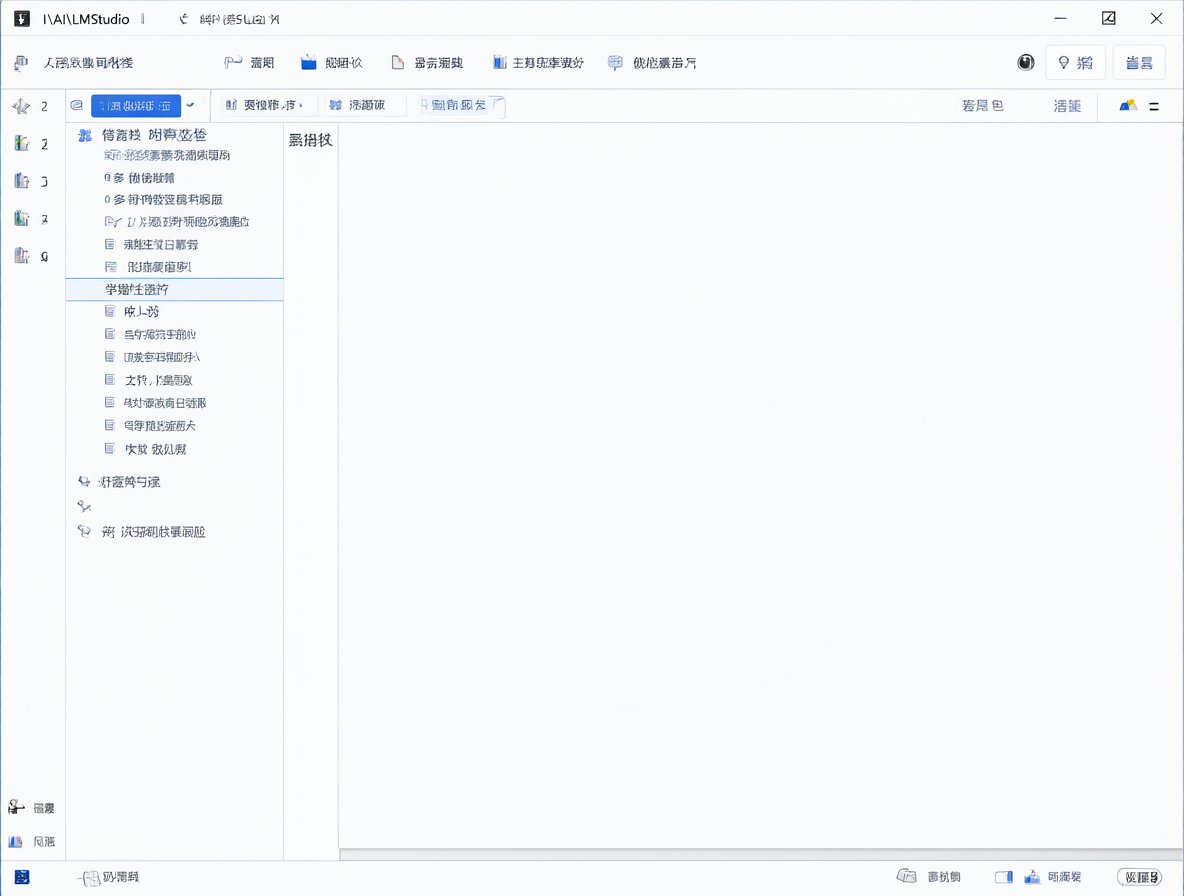The image size is (1184, 896).
Task: Click the thumbs-up icon in status bar
Action: click(x=1032, y=876)
